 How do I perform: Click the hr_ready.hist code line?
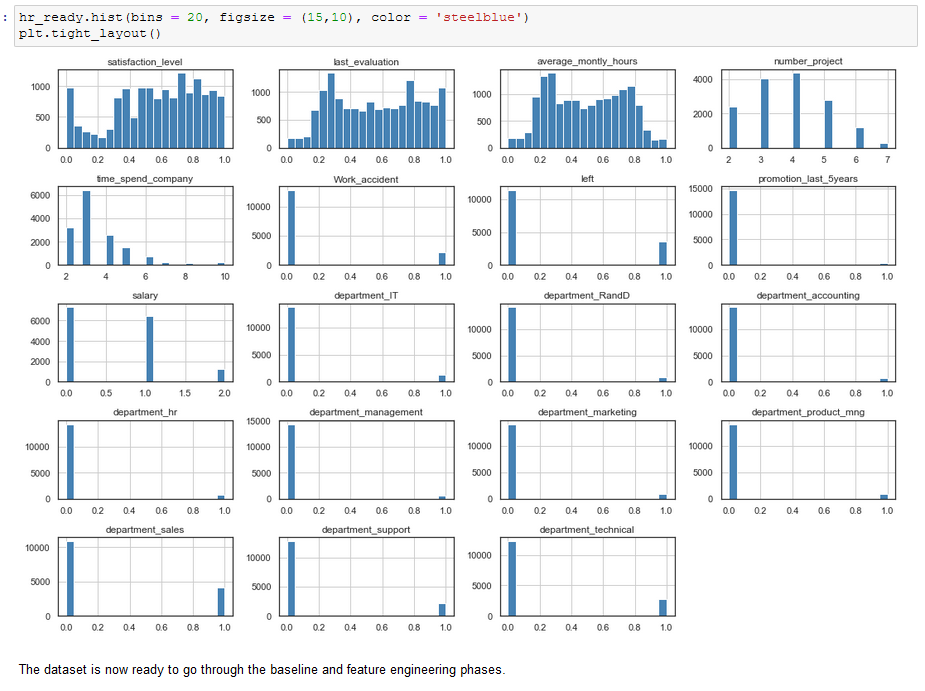(x=274, y=17)
